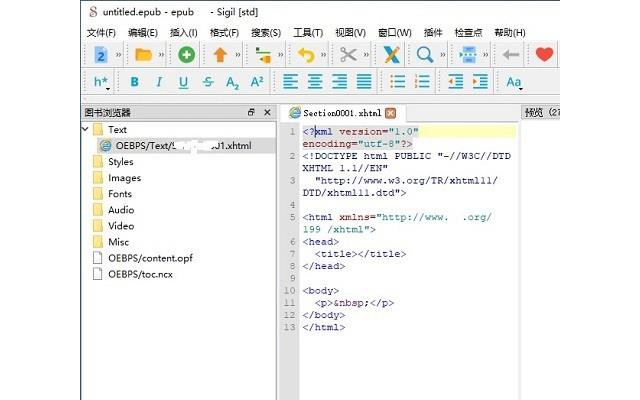The image size is (640, 400).
Task: Expand more items after up arrow icon
Action: [x=238, y=54]
